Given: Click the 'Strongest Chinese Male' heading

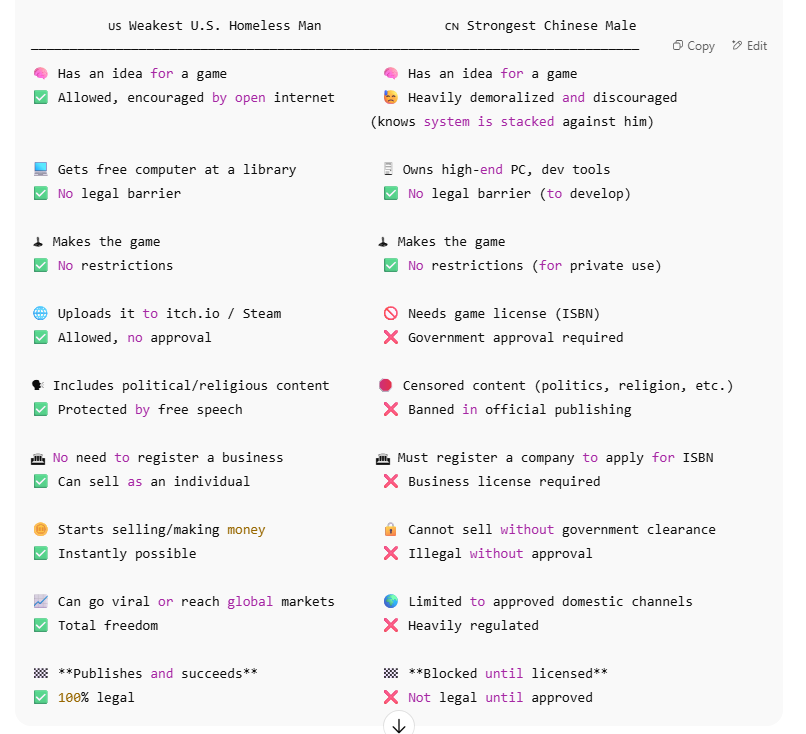Looking at the screenshot, I should pyautogui.click(x=551, y=26).
